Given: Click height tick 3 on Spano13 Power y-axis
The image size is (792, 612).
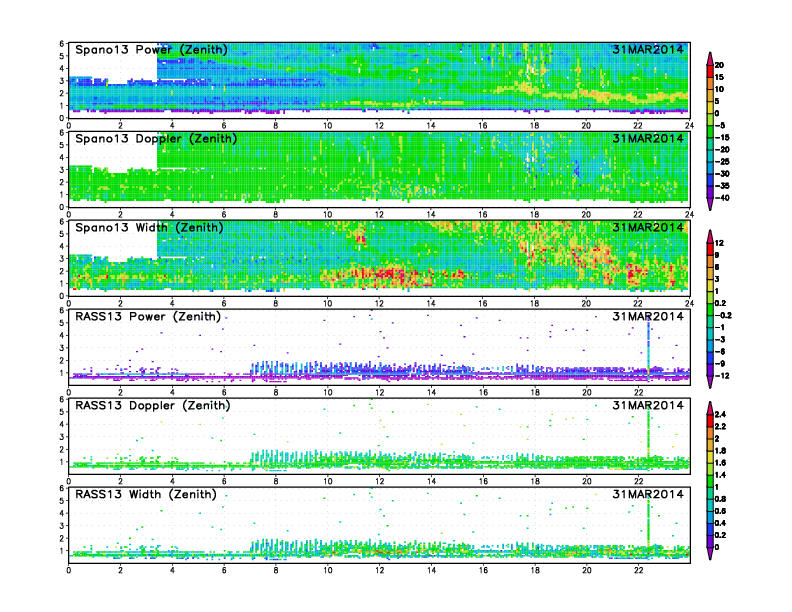Looking at the screenshot, I should [x=62, y=81].
